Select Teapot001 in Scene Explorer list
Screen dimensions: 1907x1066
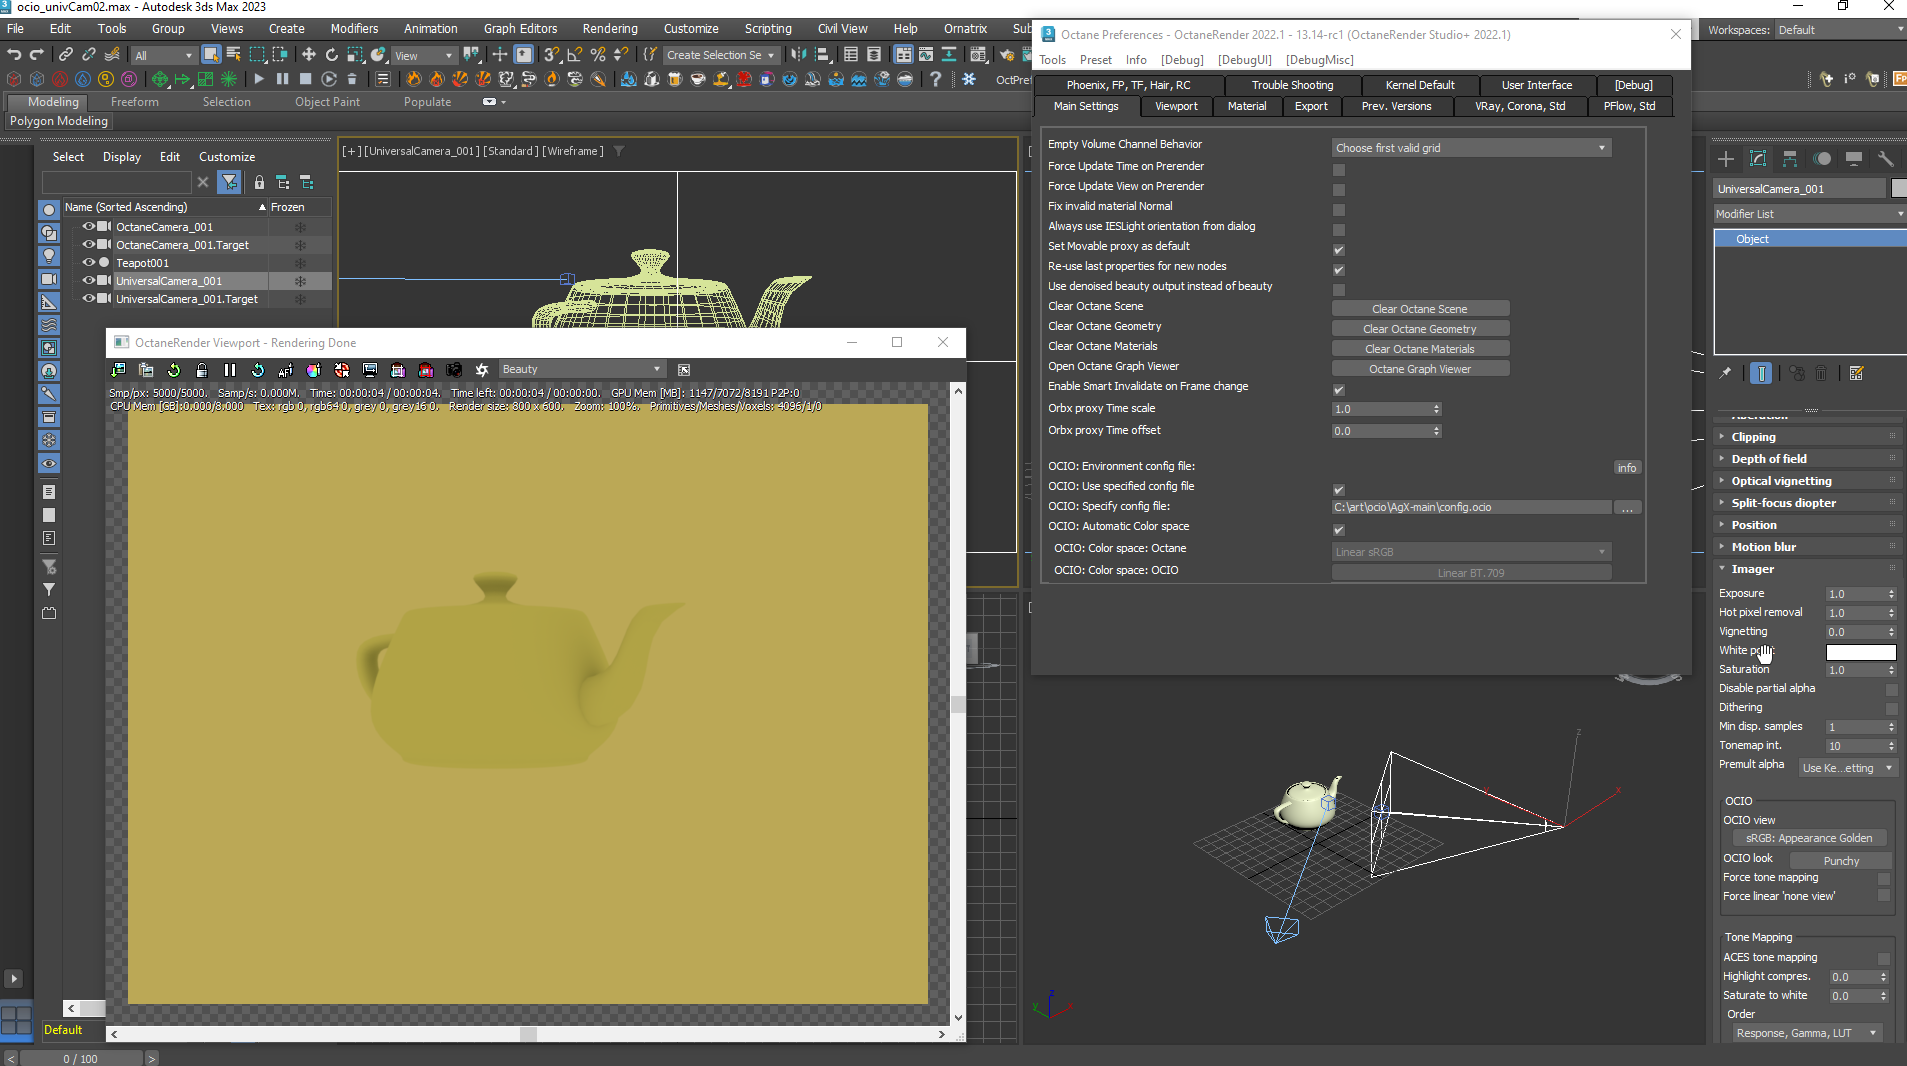point(143,263)
